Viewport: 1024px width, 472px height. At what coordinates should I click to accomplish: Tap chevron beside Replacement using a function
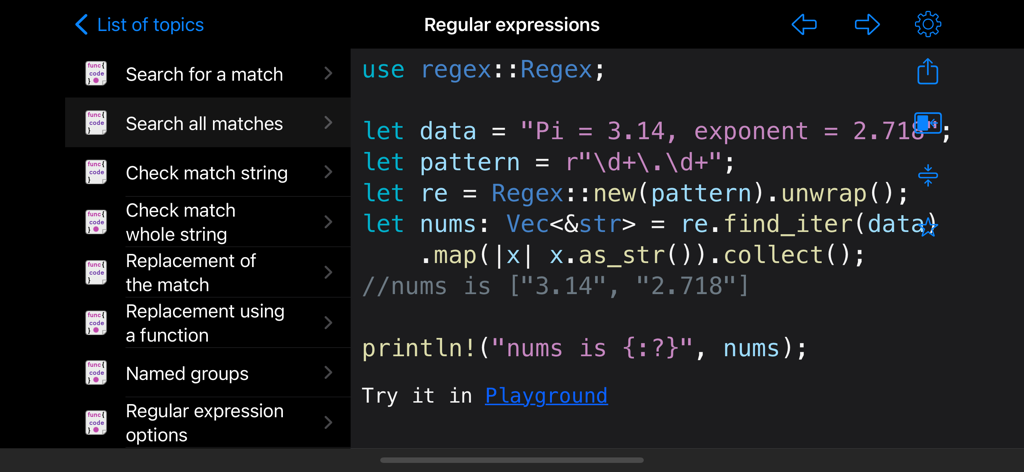tap(328, 323)
